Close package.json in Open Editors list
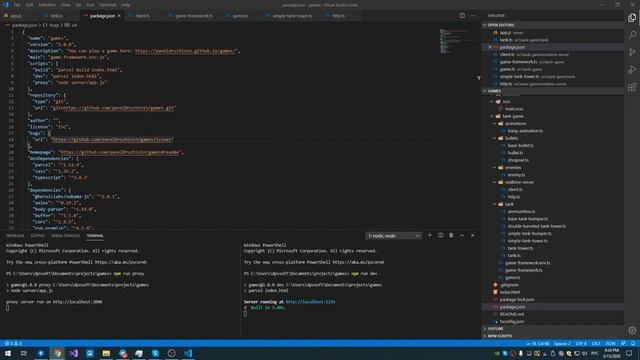This screenshot has height=360, width=640. [490, 47]
